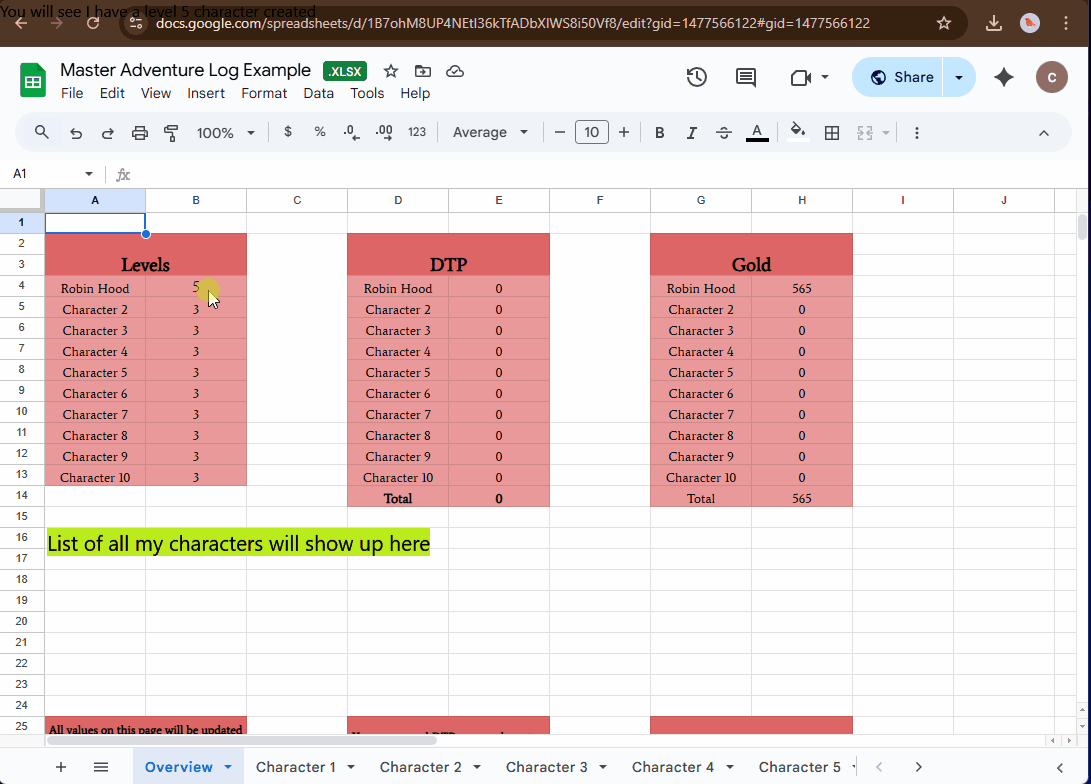Click the meeting camera icon
The height and width of the screenshot is (784, 1091).
pos(801,77)
